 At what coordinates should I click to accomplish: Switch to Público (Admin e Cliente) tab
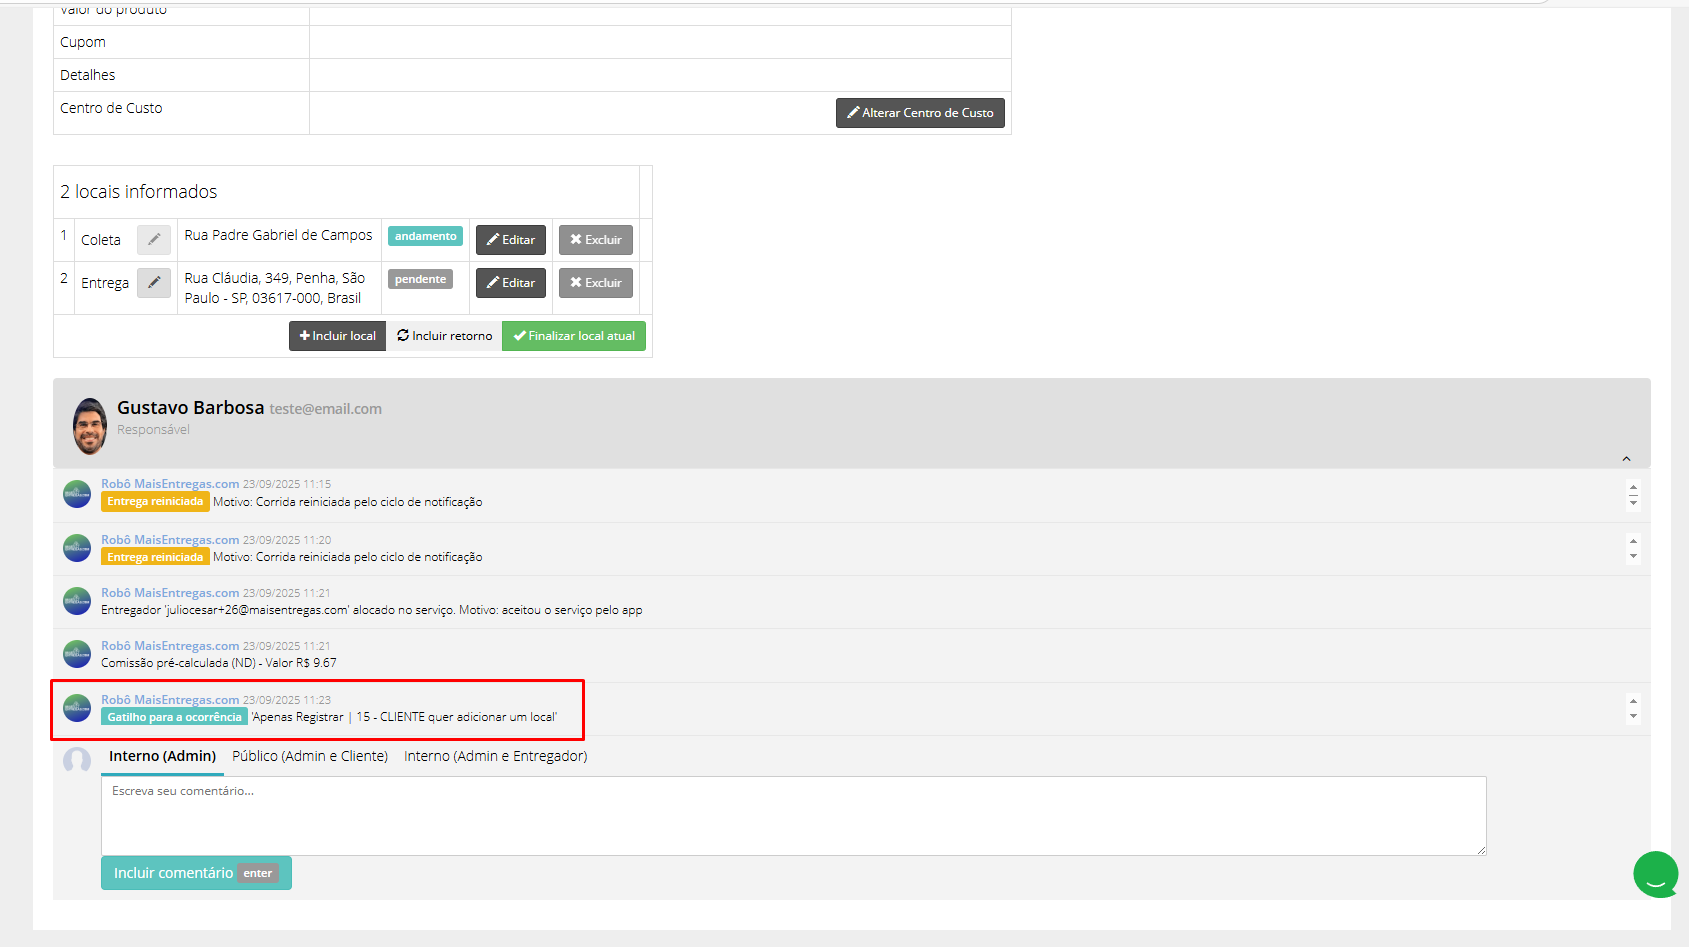310,756
